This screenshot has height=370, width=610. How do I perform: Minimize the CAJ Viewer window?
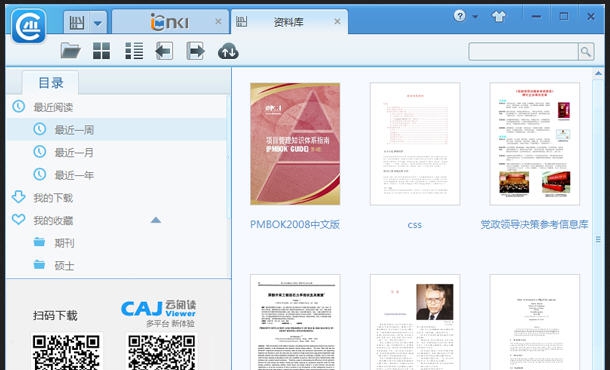tap(536, 16)
